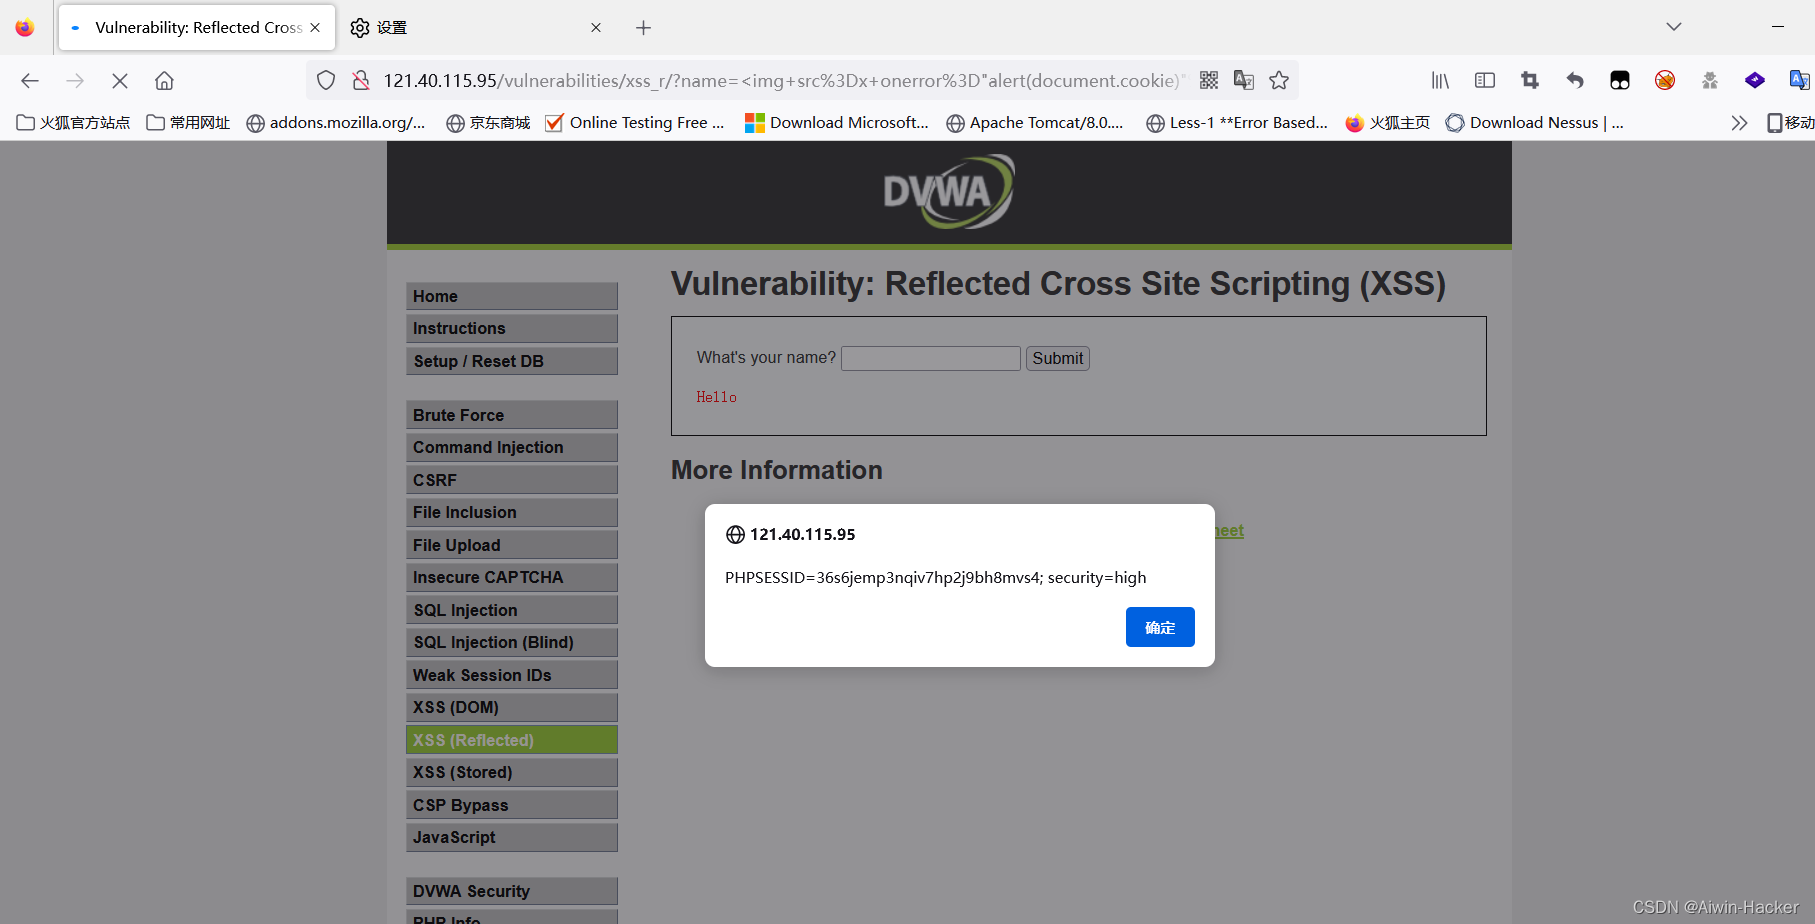
Task: Open the Online Testing Free bookmark
Action: tap(635, 123)
